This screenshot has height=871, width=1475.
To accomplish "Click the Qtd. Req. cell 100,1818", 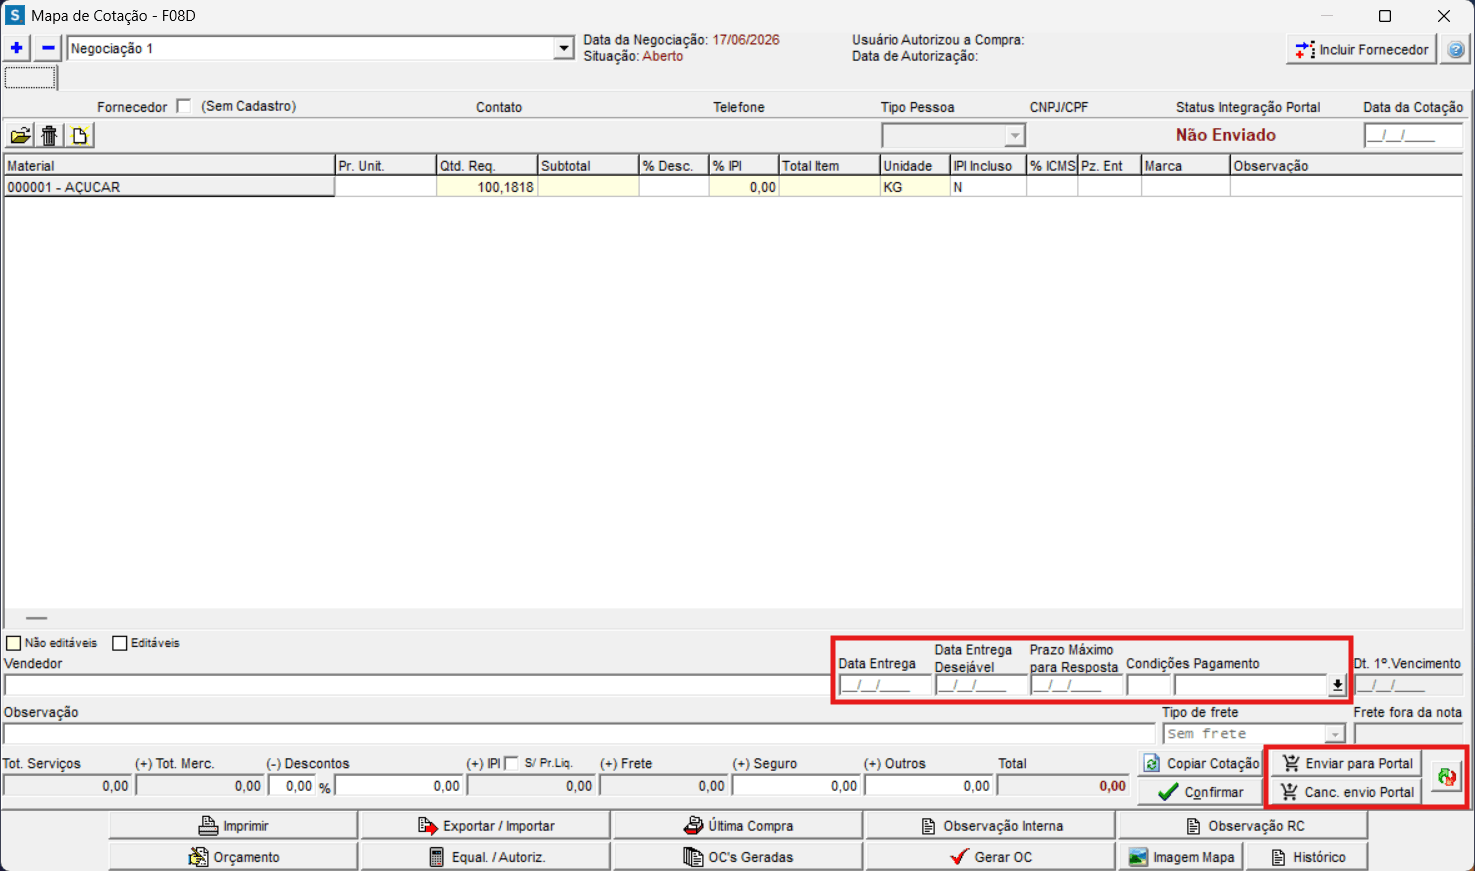I will point(487,187).
